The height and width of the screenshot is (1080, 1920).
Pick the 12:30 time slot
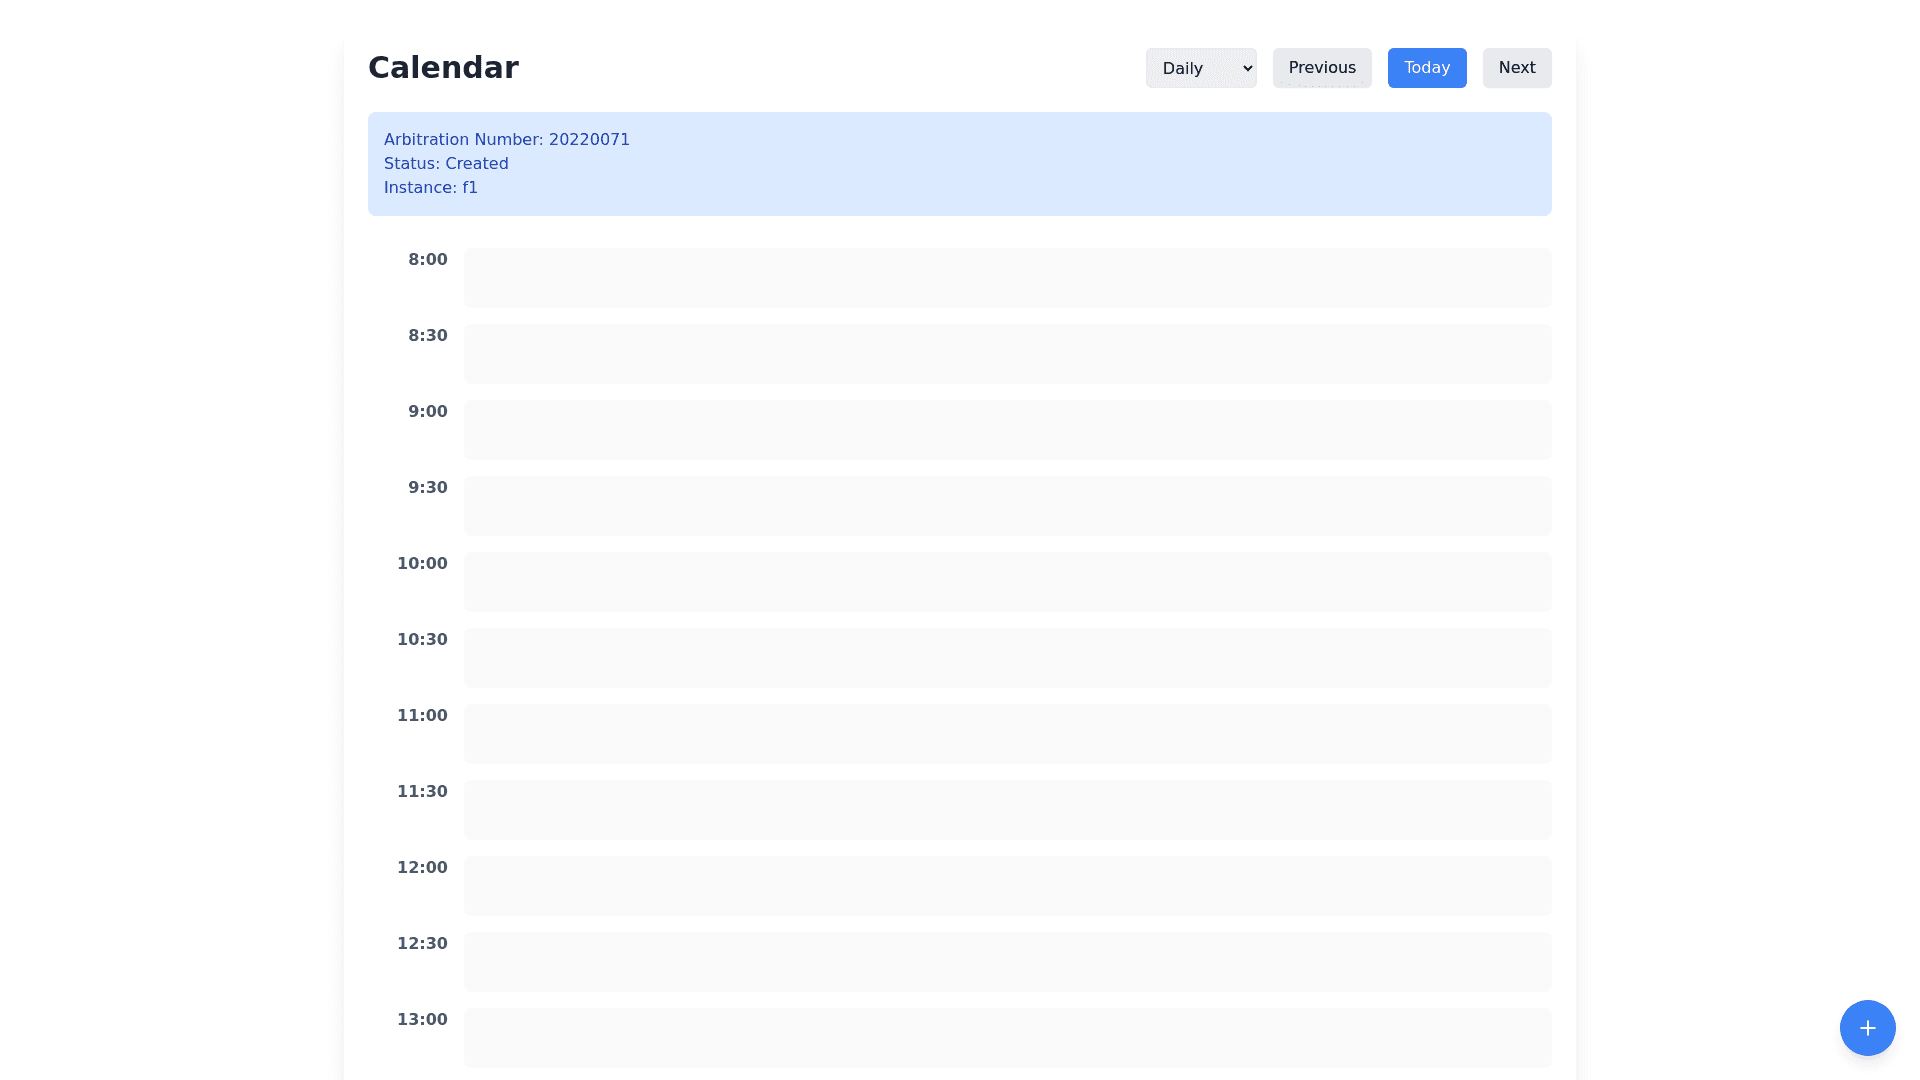pyautogui.click(x=1007, y=962)
